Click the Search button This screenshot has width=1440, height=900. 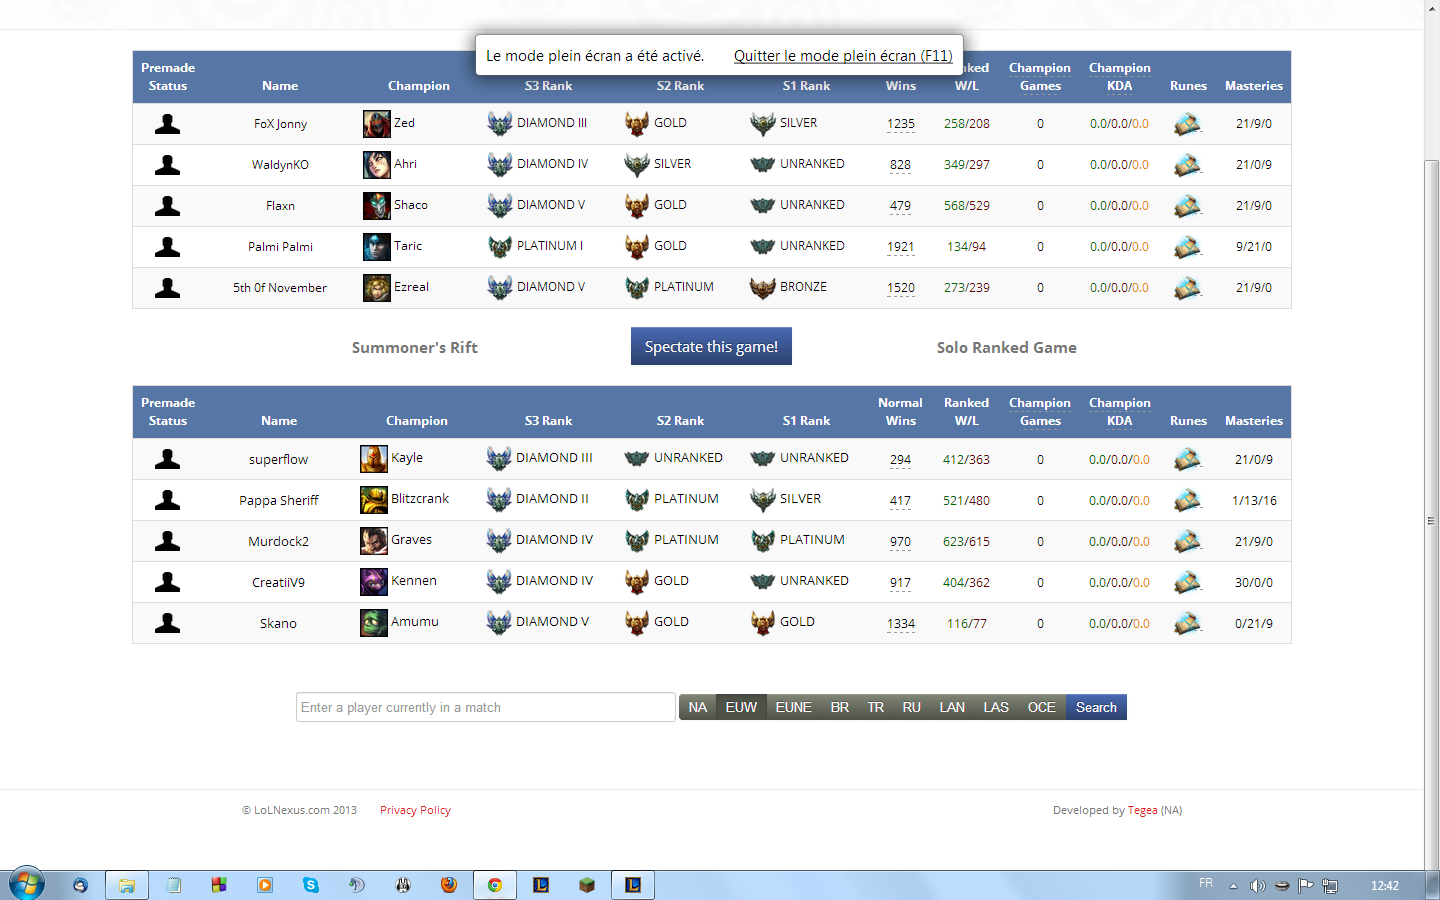[x=1096, y=707]
